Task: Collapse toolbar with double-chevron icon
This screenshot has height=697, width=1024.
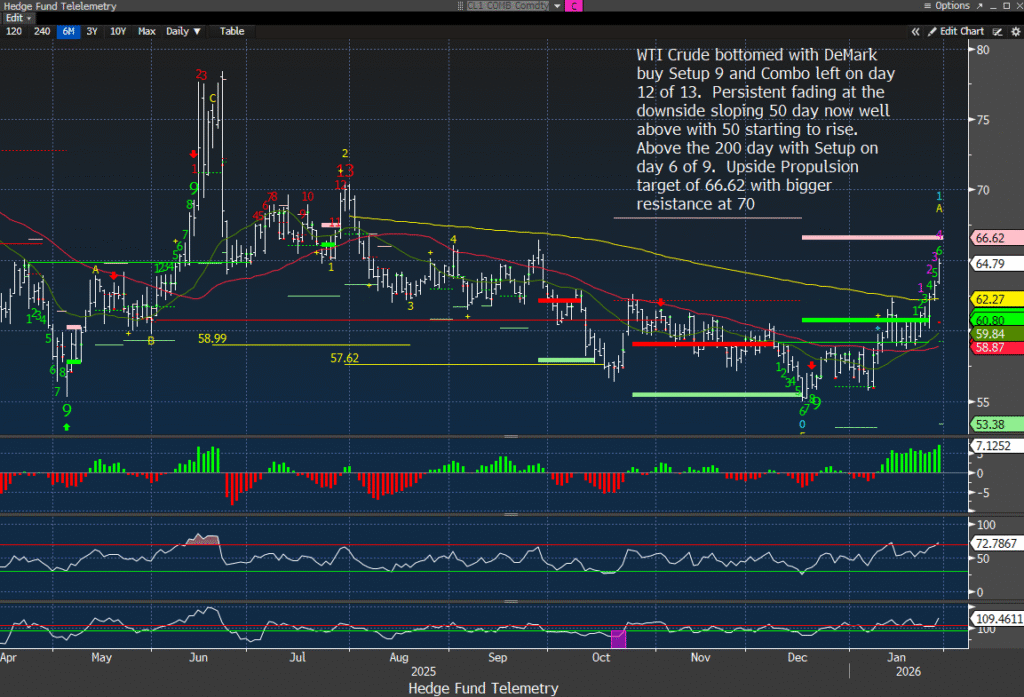Action: pyautogui.click(x=916, y=31)
